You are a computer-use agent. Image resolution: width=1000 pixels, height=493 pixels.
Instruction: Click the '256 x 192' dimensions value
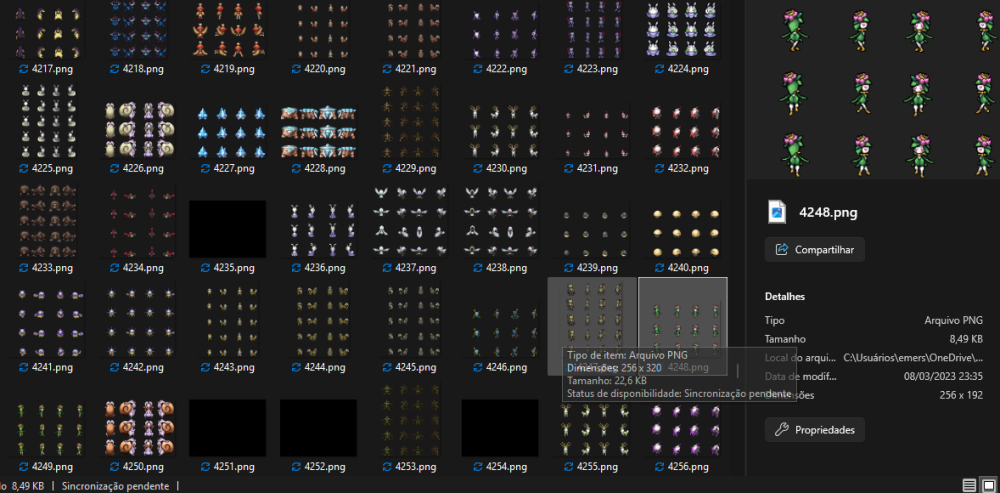[x=961, y=395]
